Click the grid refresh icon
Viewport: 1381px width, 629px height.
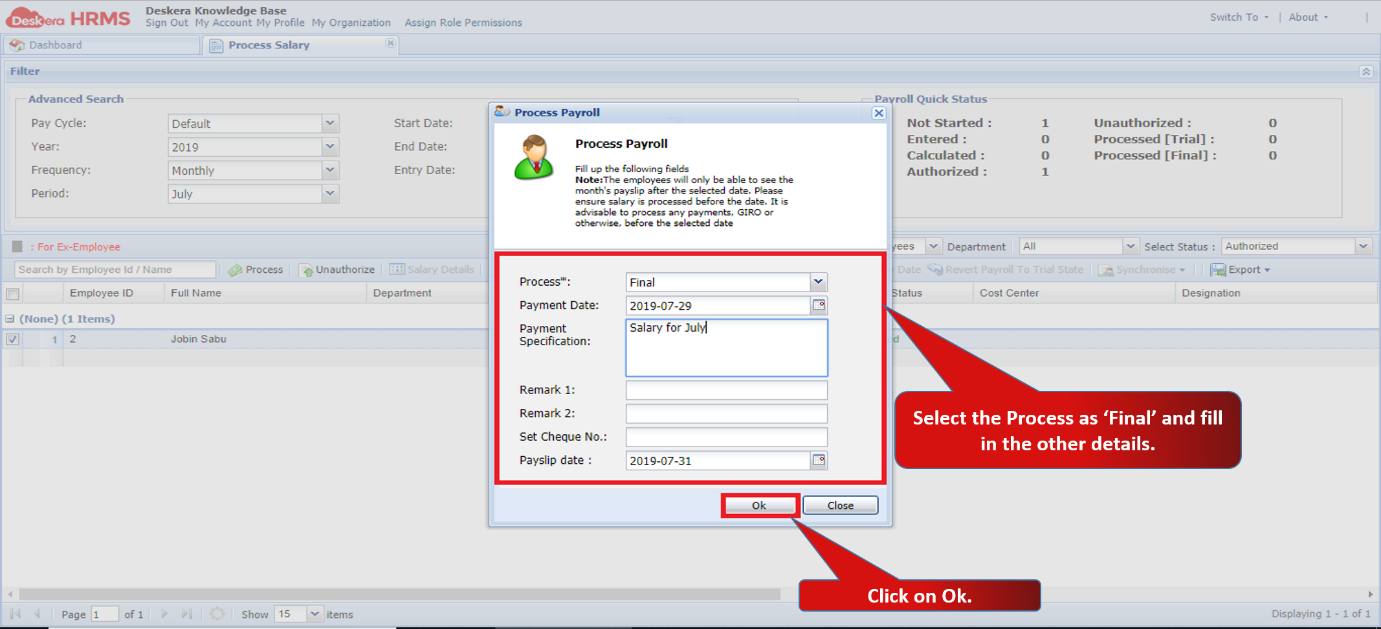217,614
